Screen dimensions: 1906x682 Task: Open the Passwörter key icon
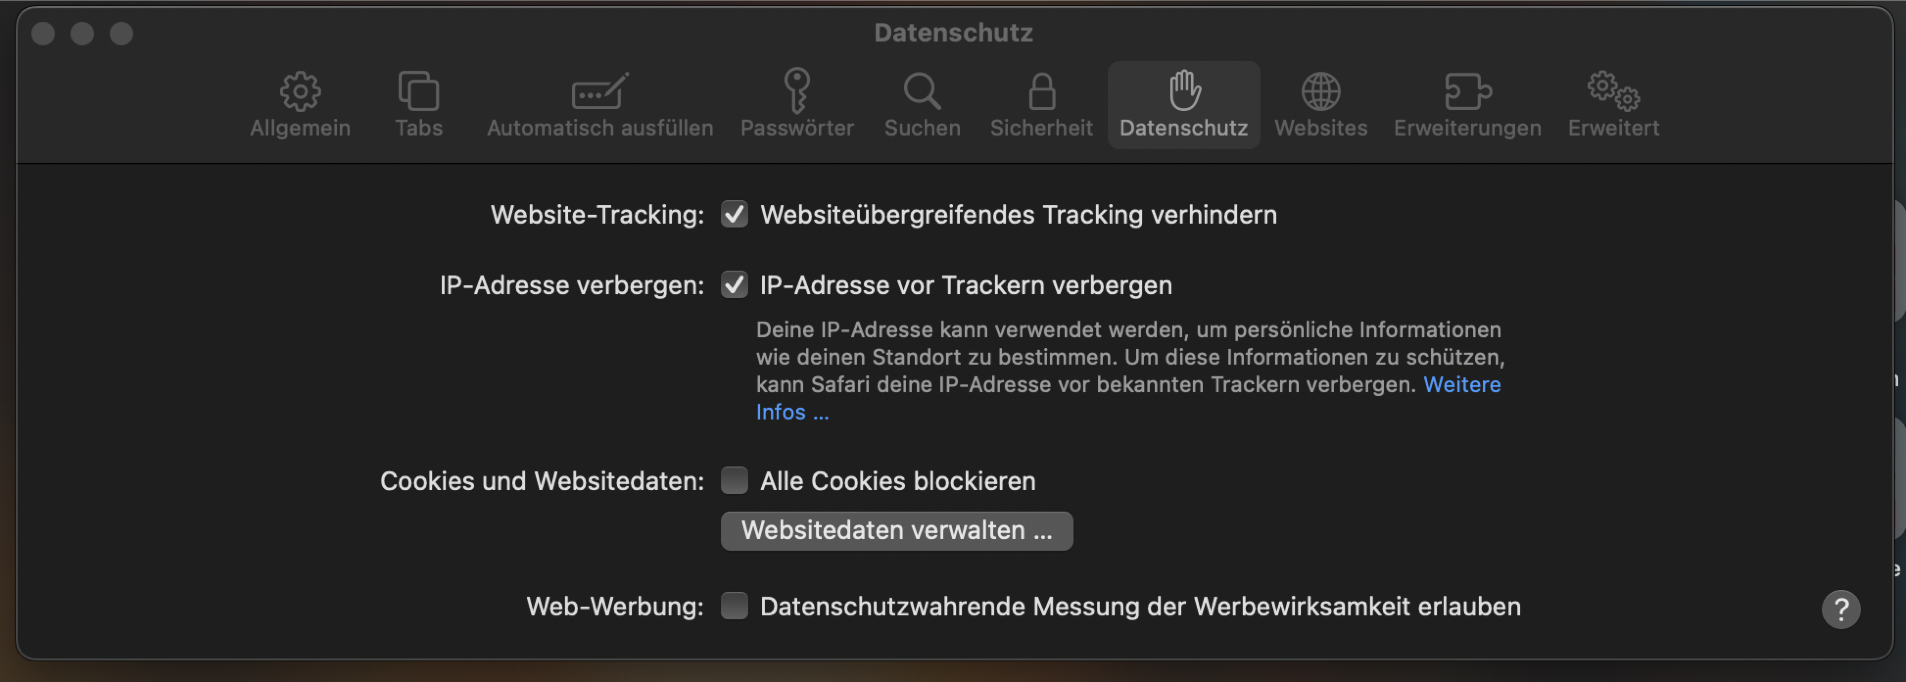point(797,90)
